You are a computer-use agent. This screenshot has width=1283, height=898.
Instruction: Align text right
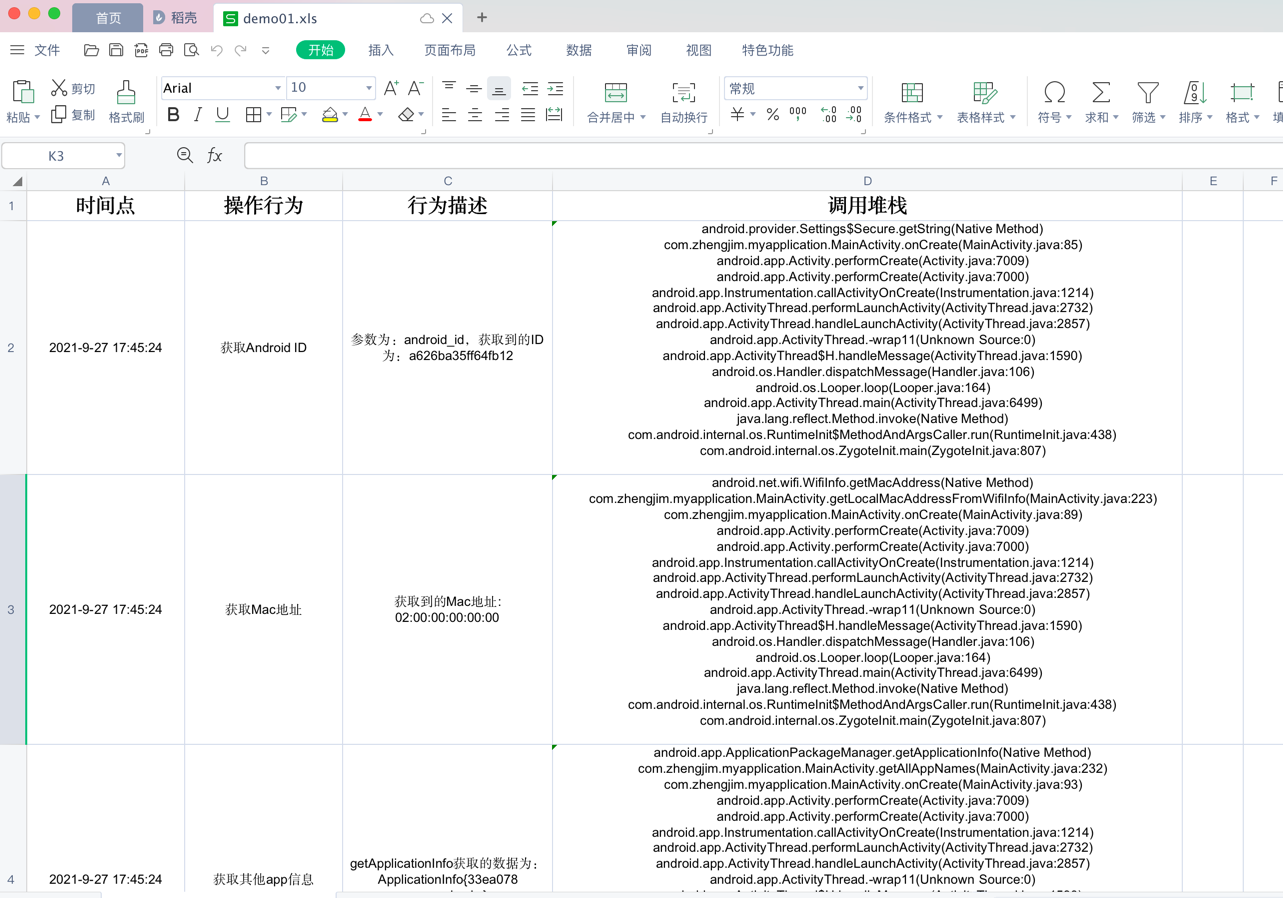click(x=501, y=116)
